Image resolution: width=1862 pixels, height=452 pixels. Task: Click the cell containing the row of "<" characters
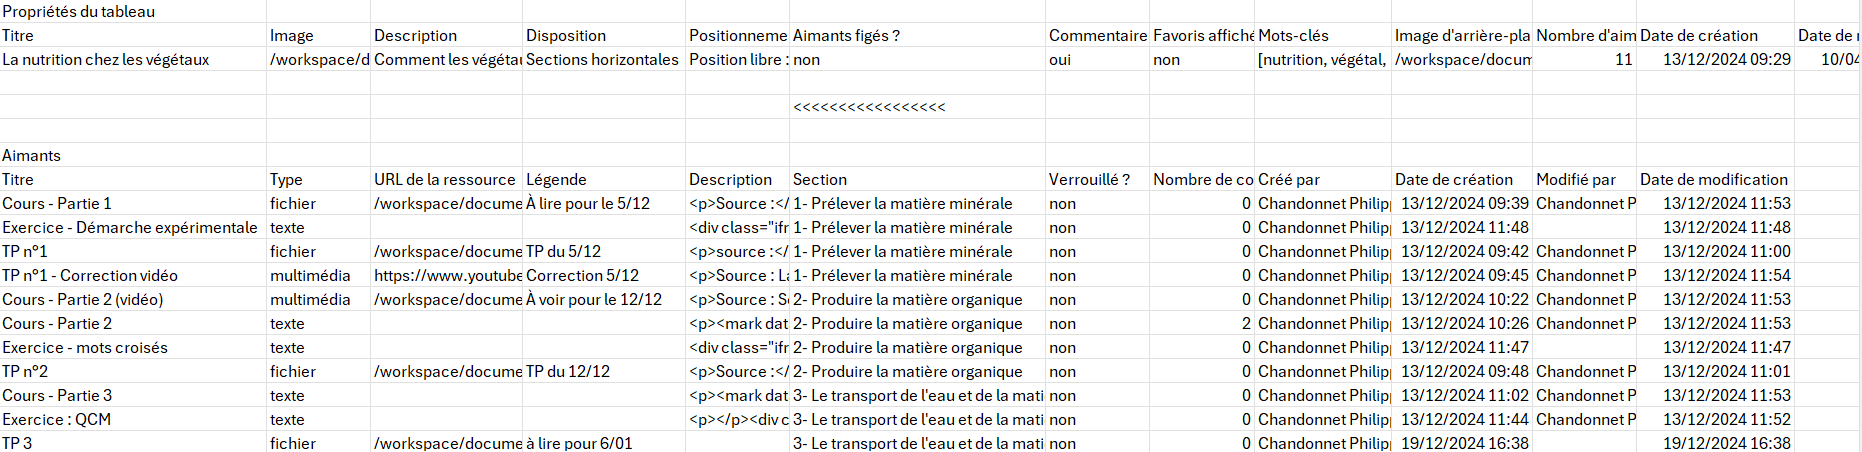pyautogui.click(x=869, y=107)
